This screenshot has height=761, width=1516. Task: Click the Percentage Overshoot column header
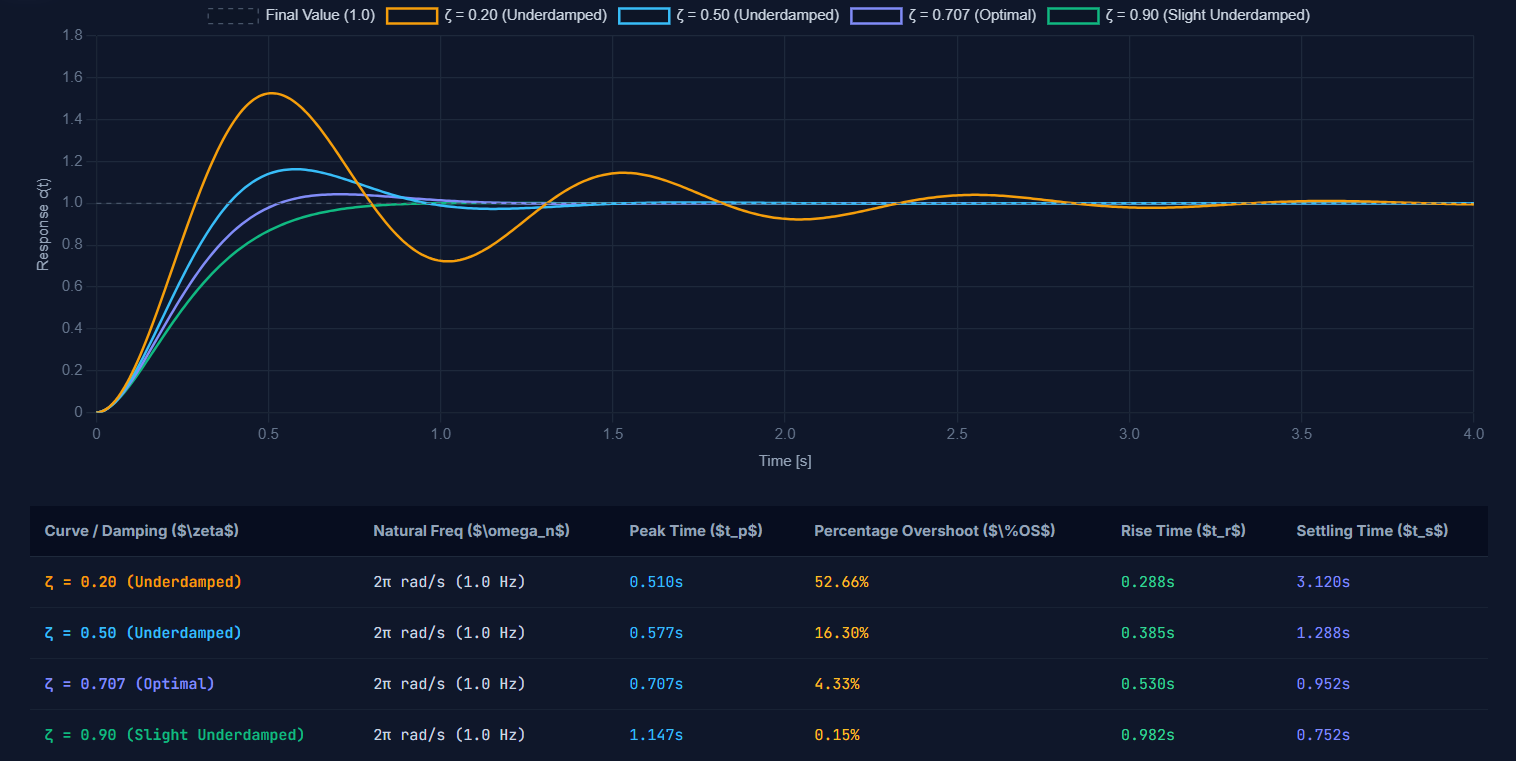pos(935,531)
